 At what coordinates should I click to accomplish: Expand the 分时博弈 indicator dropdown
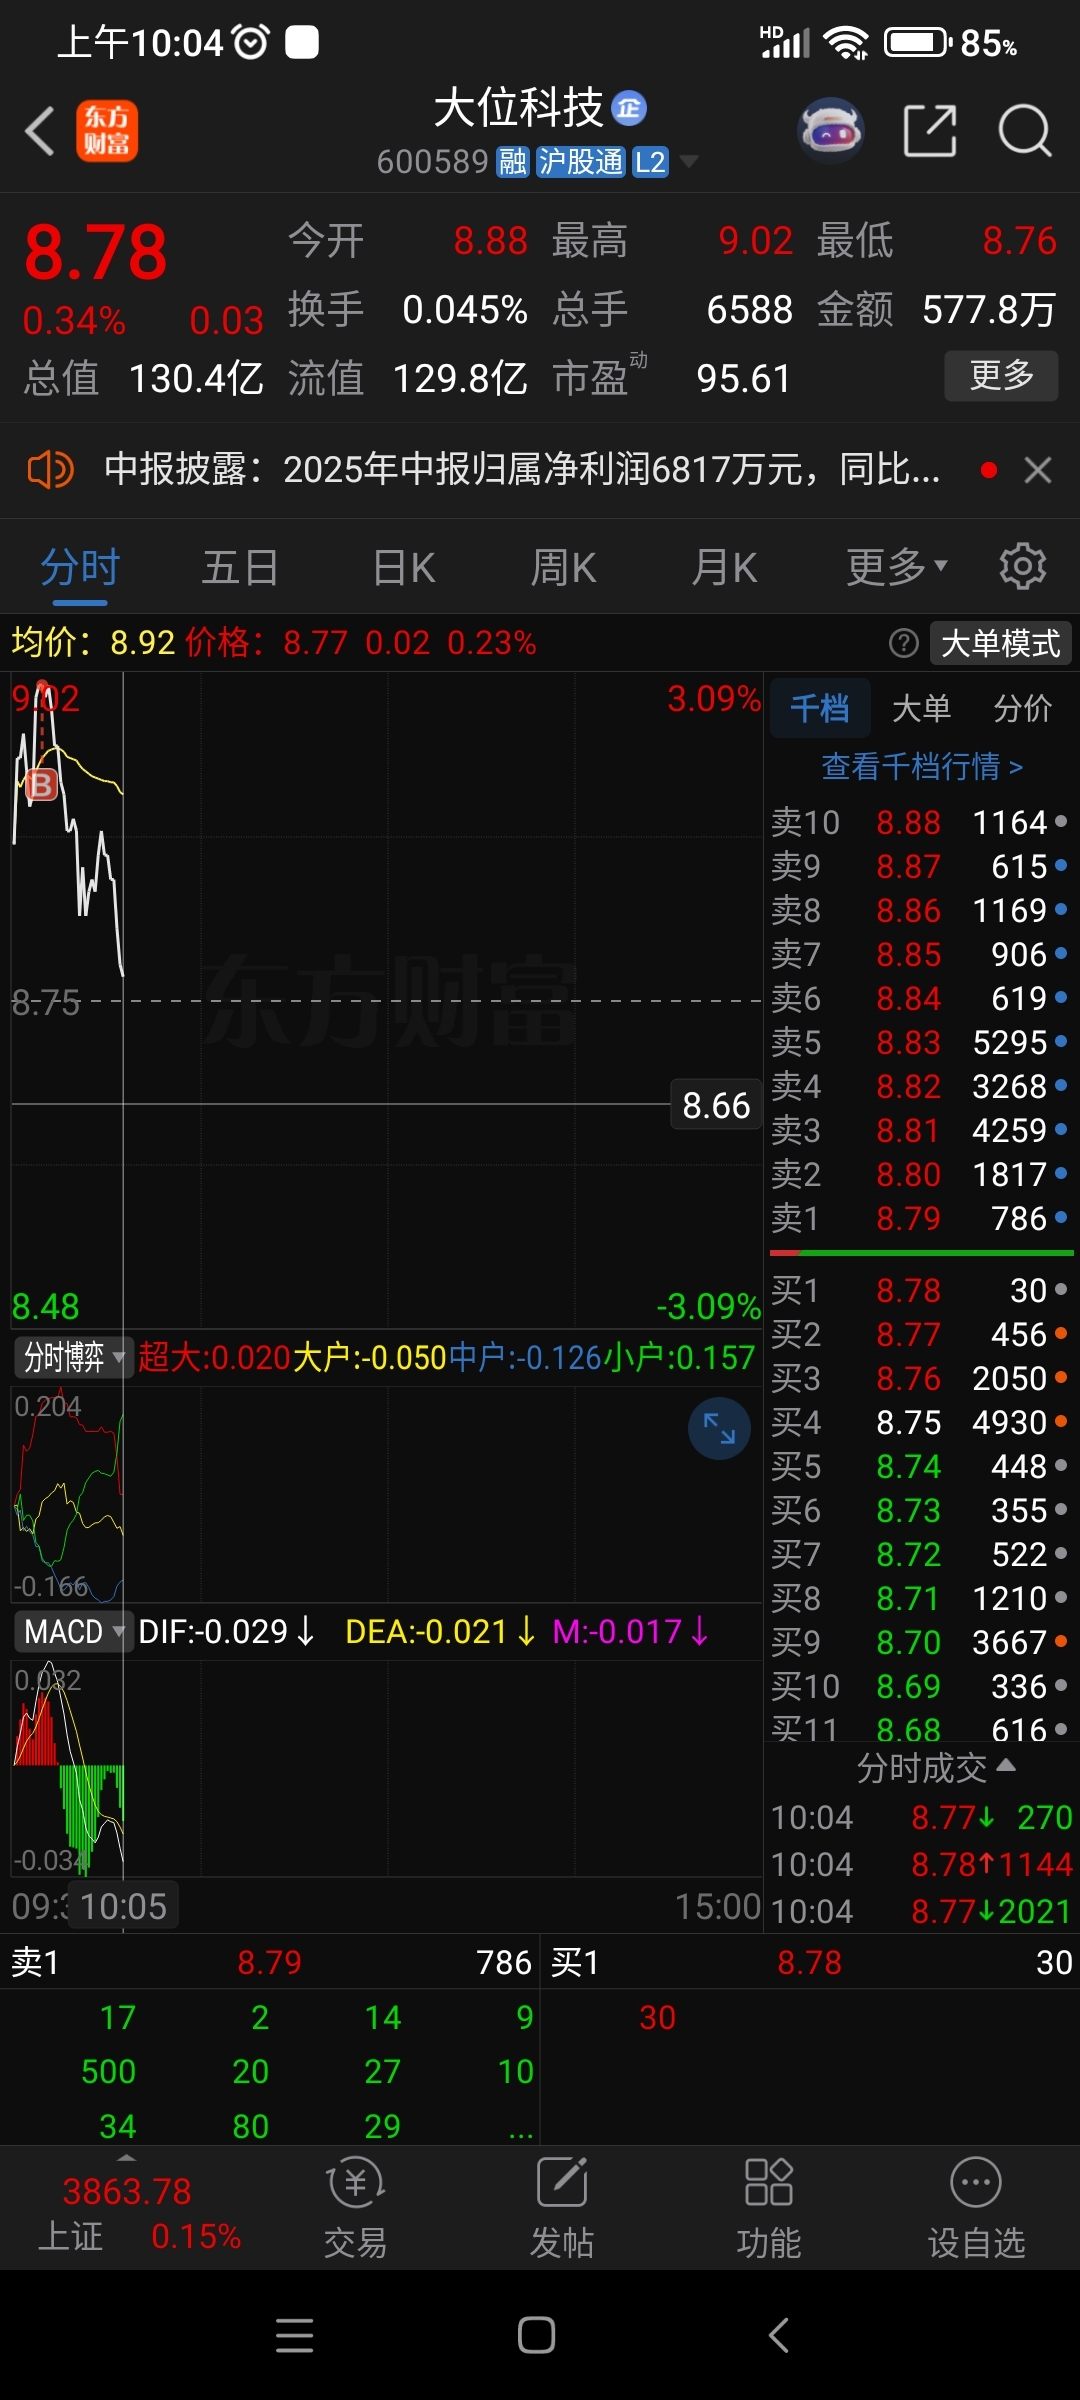click(72, 1357)
